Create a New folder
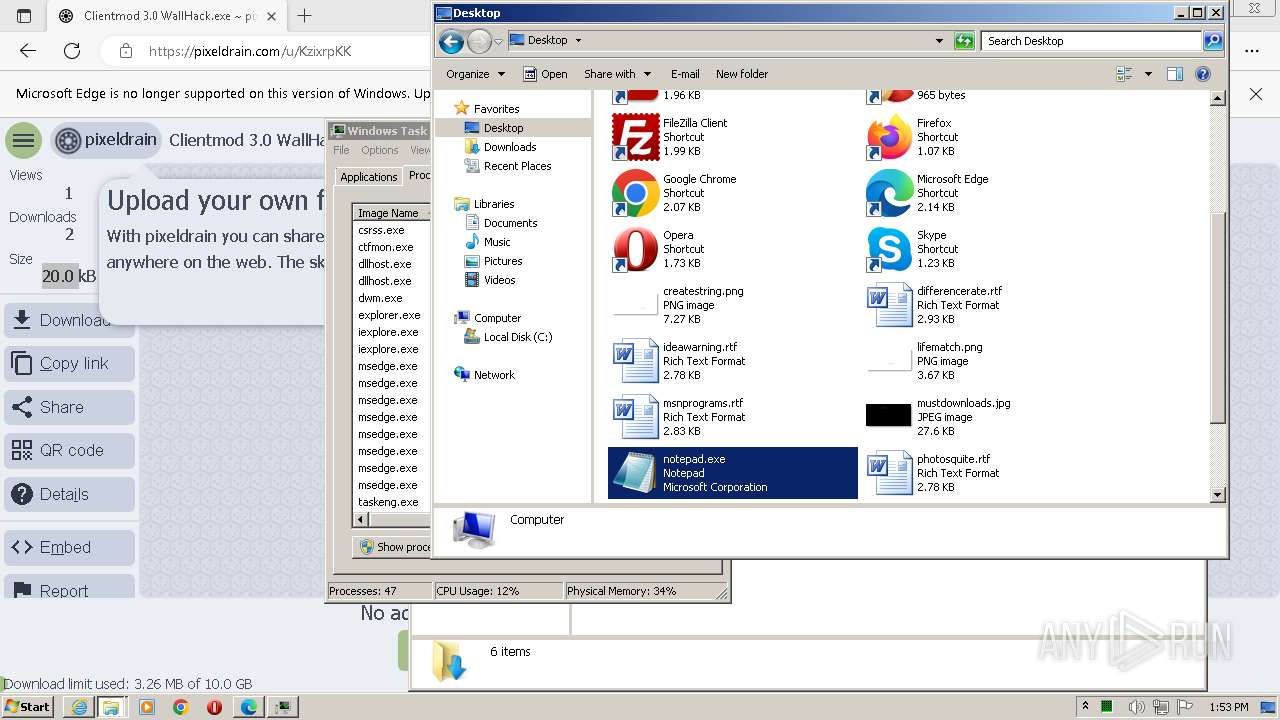Image resolution: width=1280 pixels, height=720 pixels. click(742, 74)
